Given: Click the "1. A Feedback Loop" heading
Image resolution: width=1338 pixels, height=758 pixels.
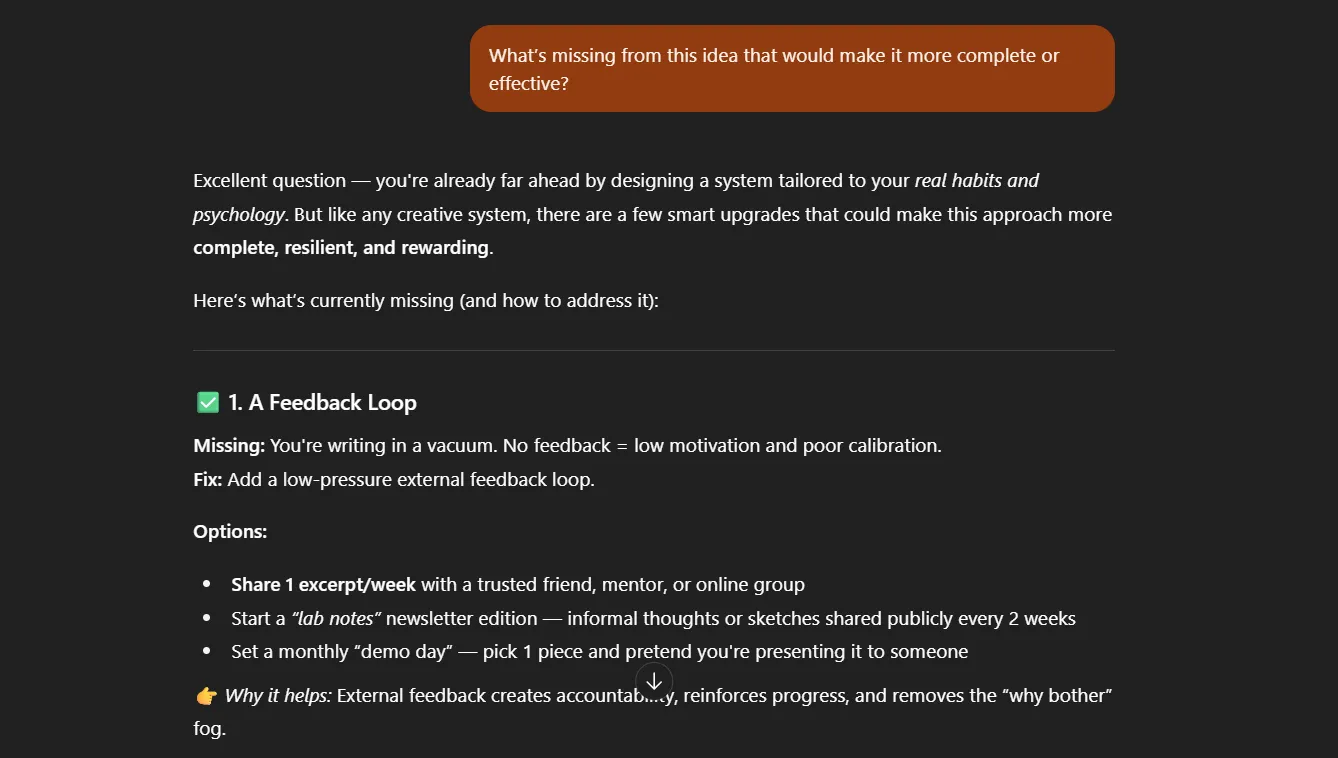Looking at the screenshot, I should click(x=322, y=403).
